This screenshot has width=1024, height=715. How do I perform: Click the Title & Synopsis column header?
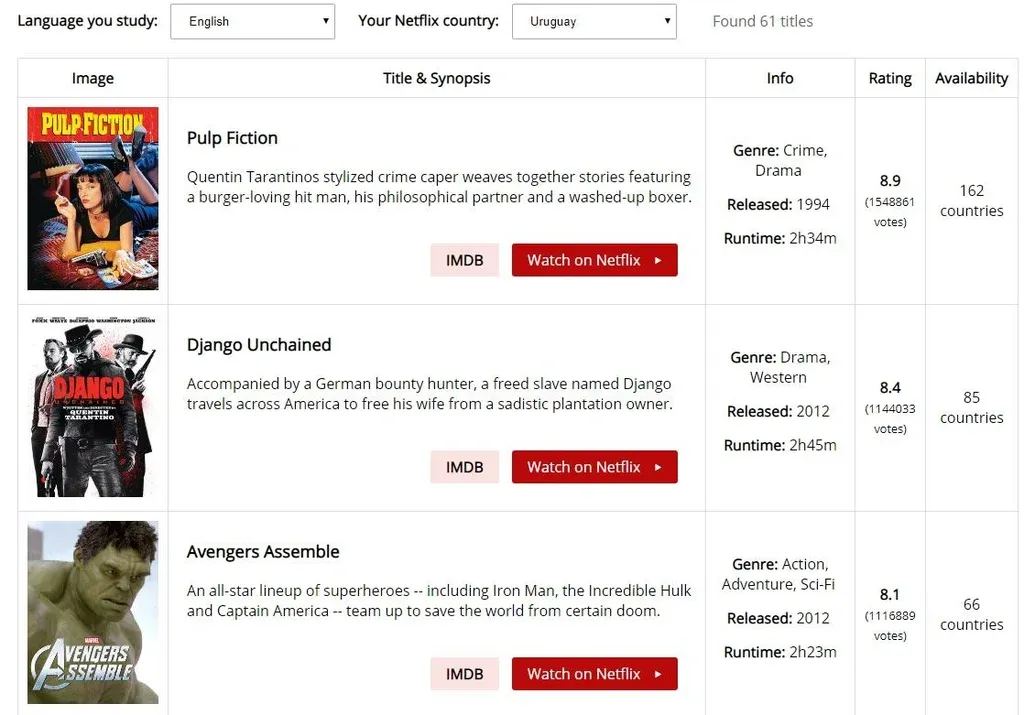[x=436, y=78]
